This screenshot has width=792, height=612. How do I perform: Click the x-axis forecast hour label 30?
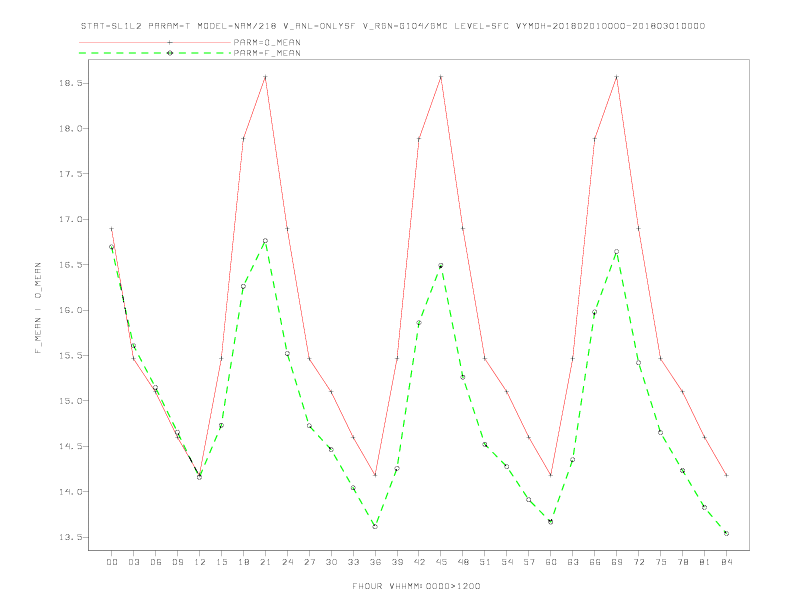331,562
